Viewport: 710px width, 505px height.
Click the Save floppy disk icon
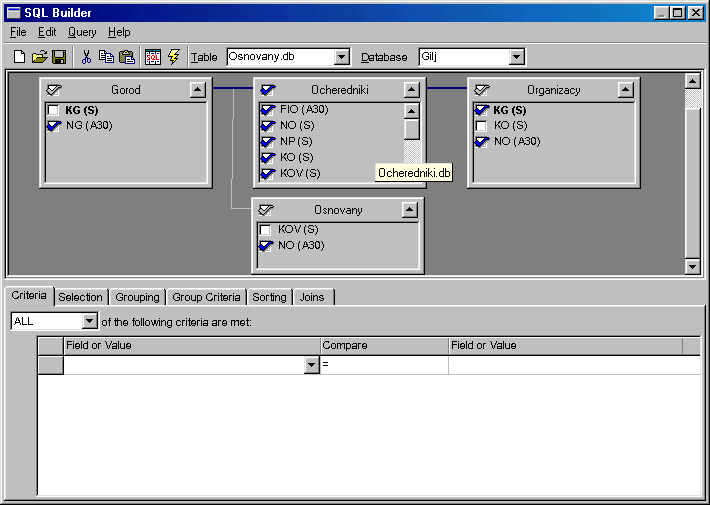click(59, 57)
